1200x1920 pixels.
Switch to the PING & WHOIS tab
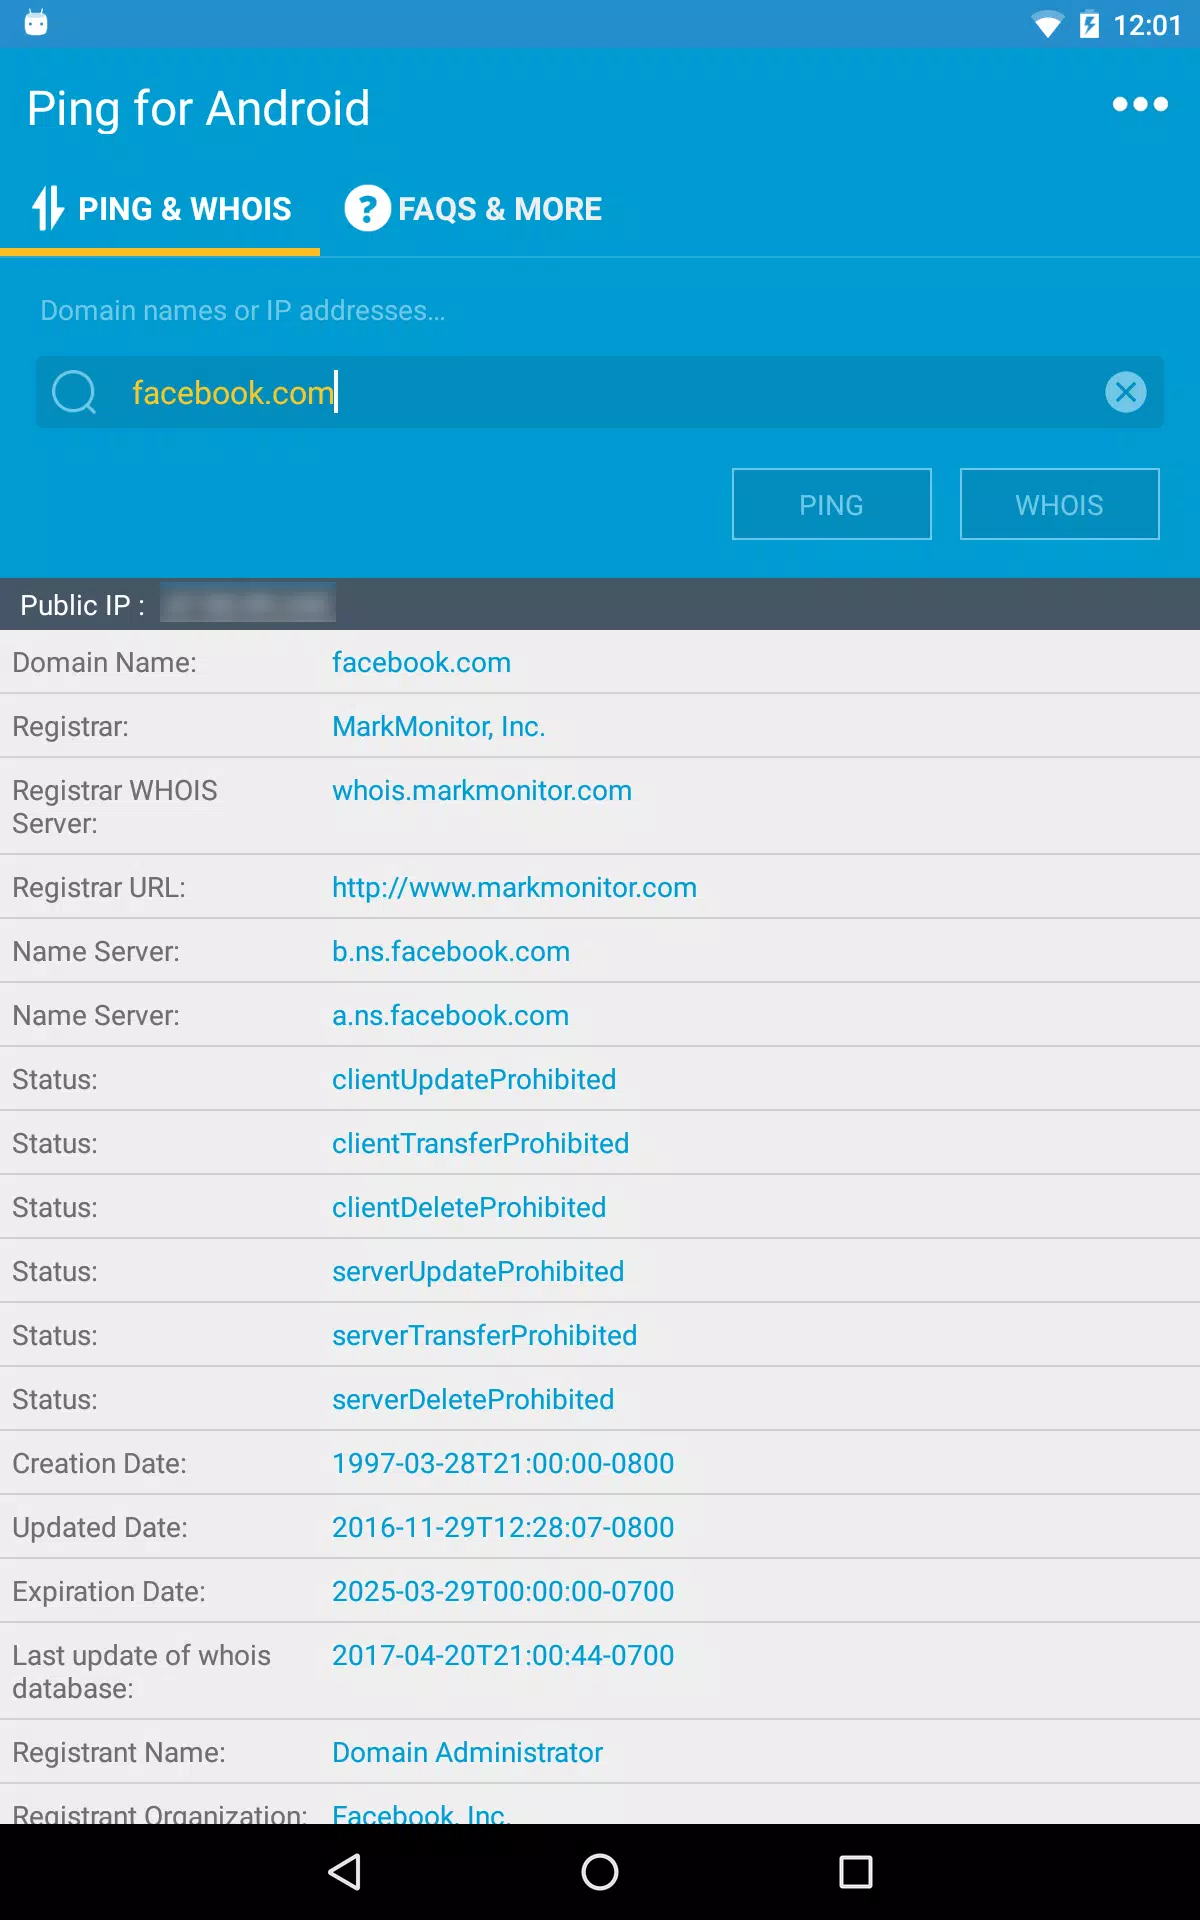(x=160, y=208)
